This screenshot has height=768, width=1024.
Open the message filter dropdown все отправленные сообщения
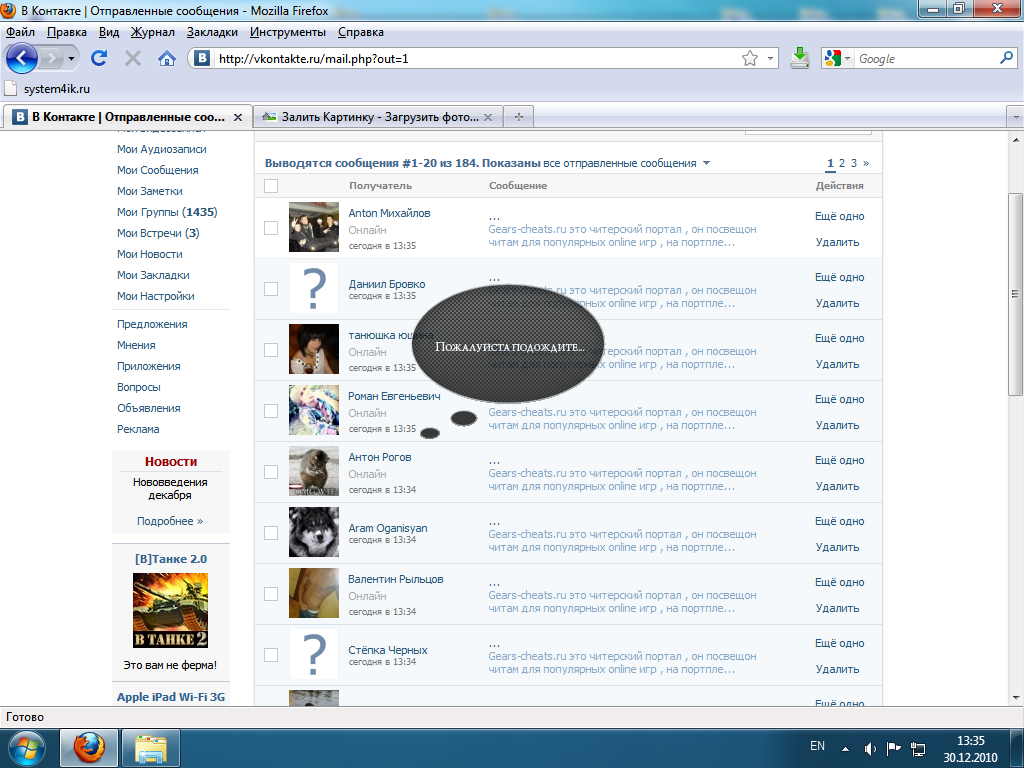(626, 163)
